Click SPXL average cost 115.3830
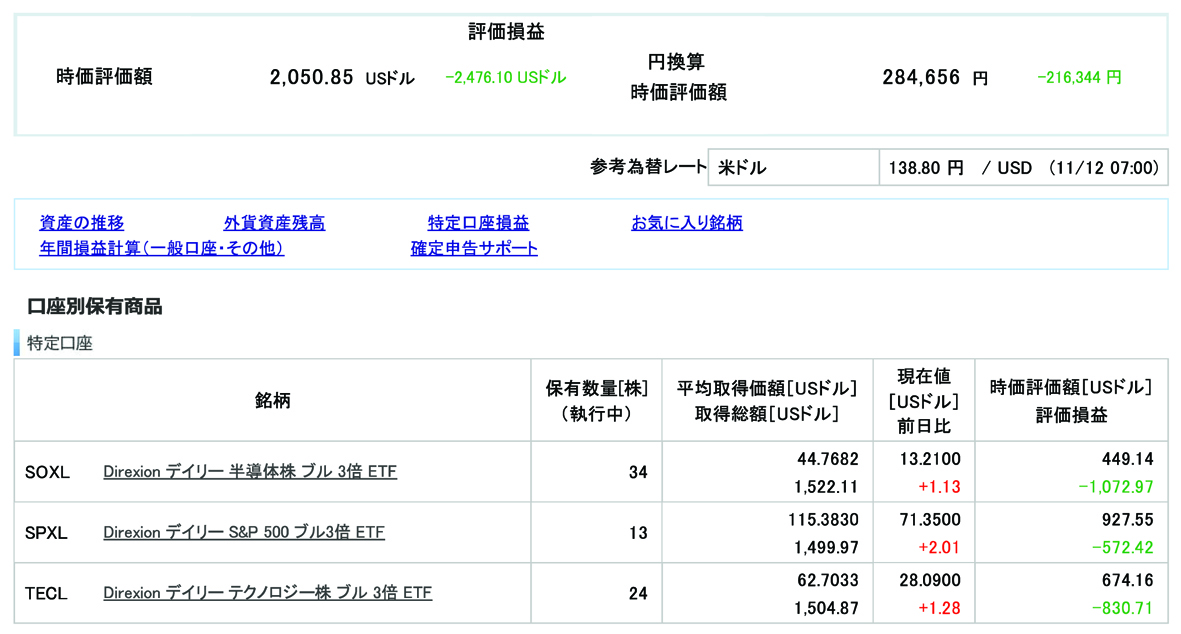Viewport: 1181px width, 634px height. click(823, 520)
